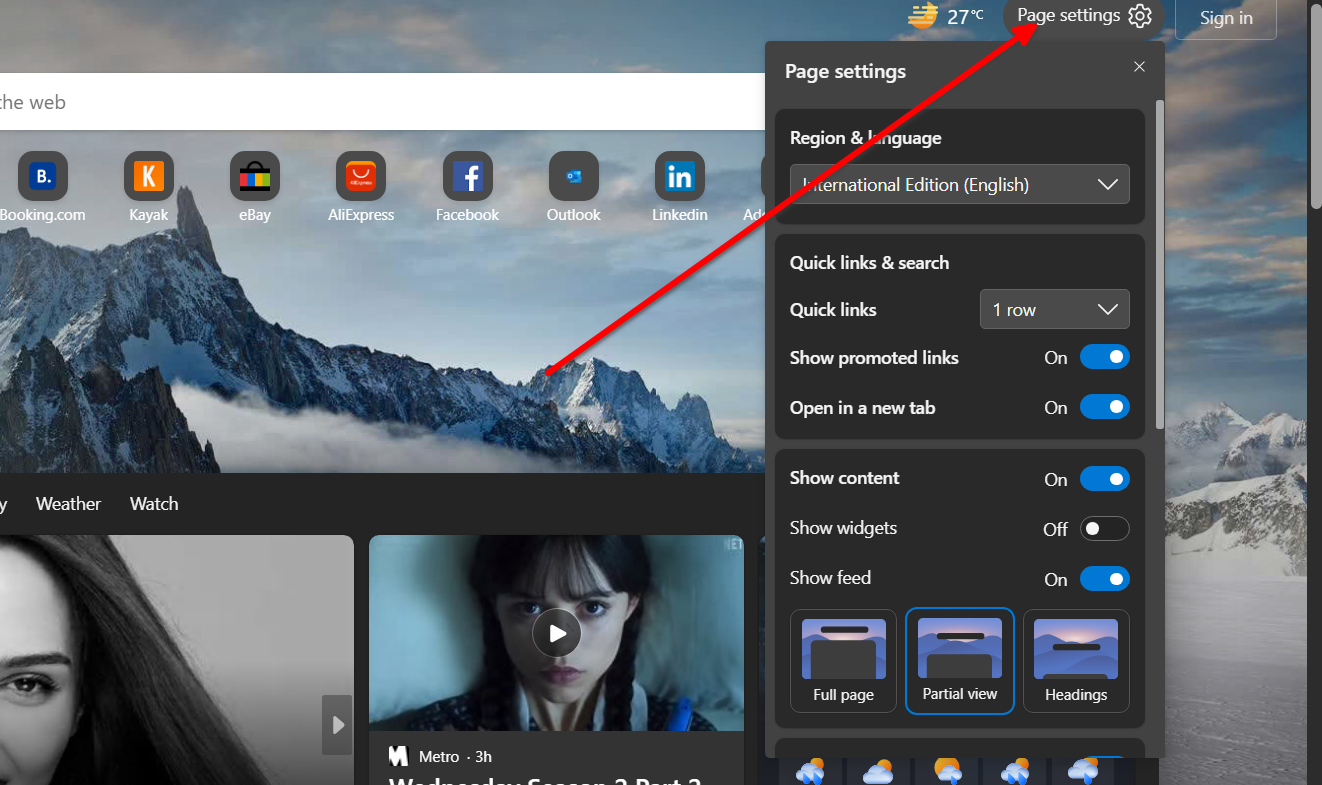This screenshot has height=785, width=1322.
Task: Click the Sign in button
Action: (1225, 18)
